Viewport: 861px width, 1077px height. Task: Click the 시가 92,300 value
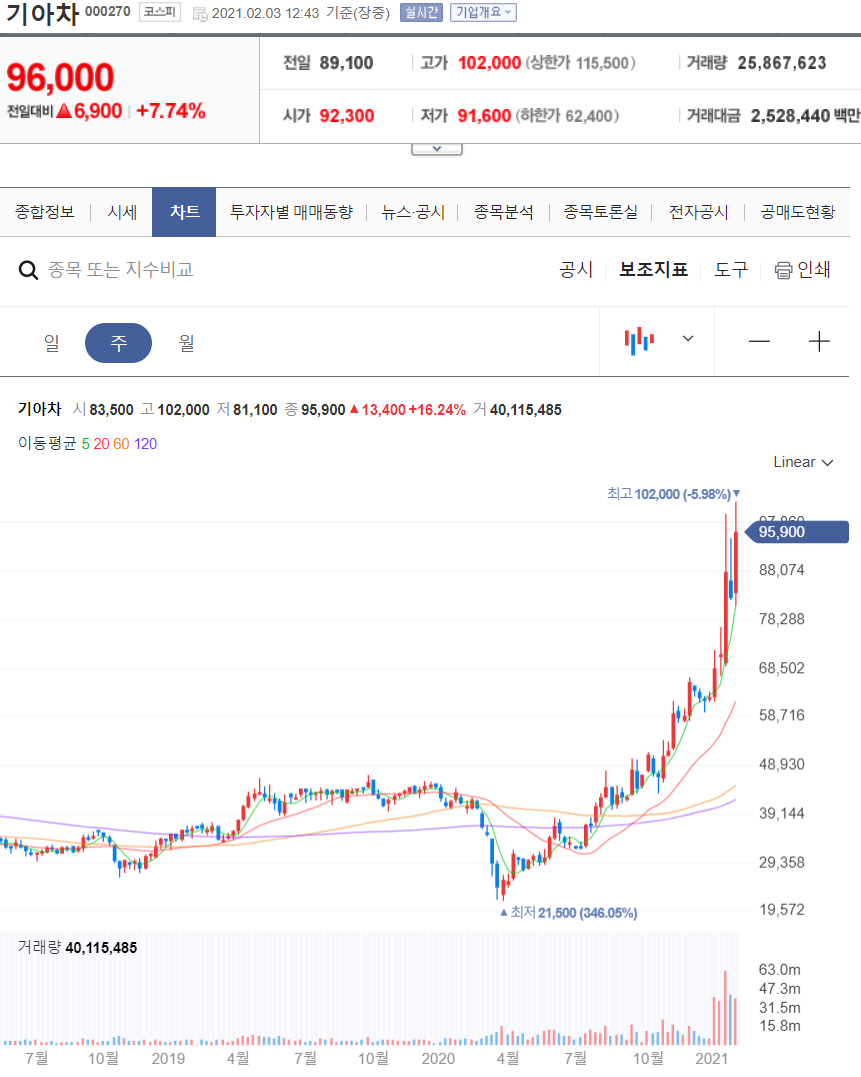[x=347, y=115]
